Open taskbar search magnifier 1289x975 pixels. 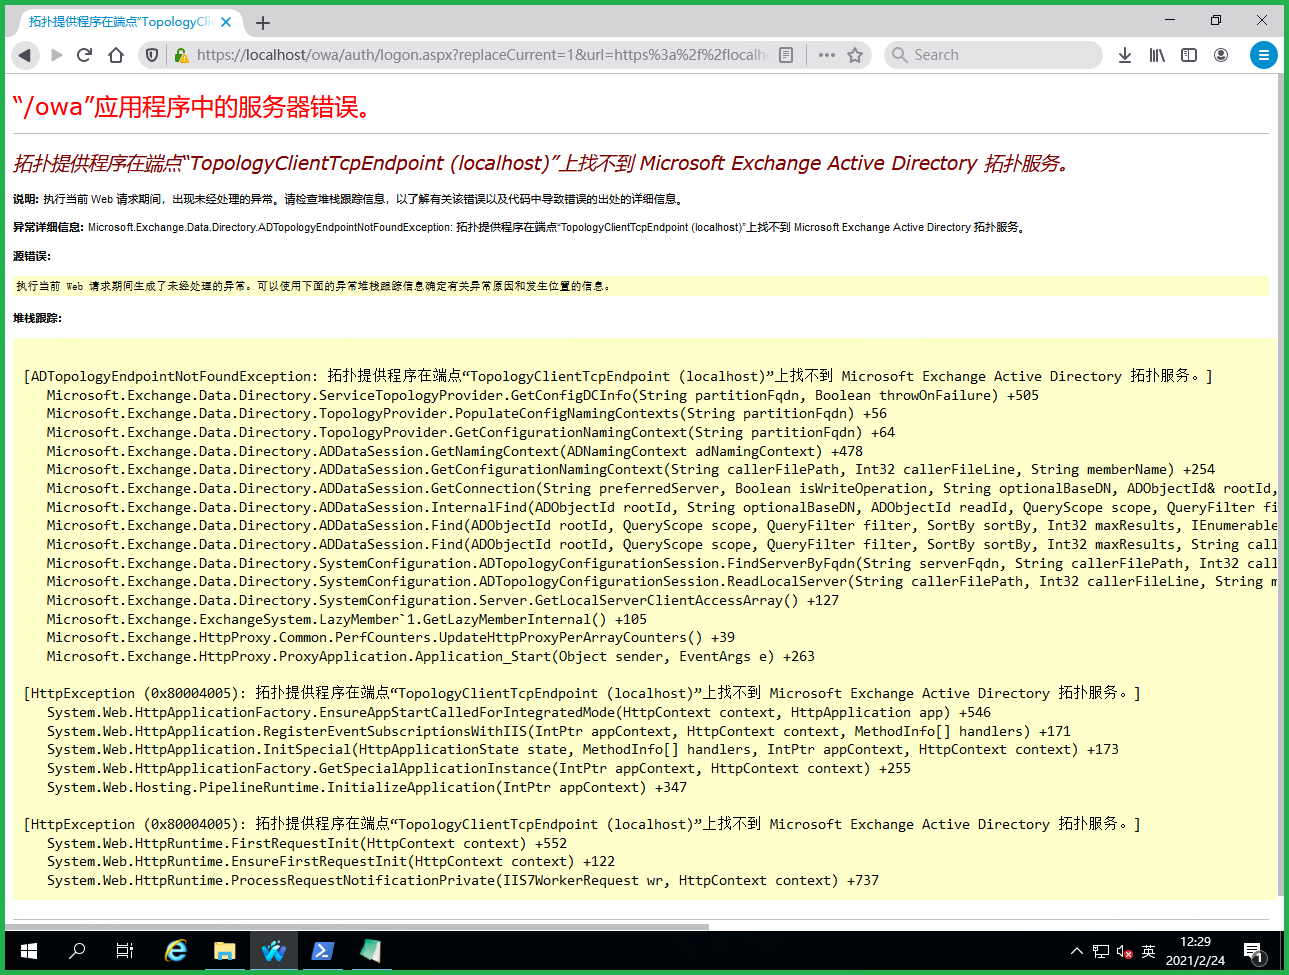tap(76, 951)
